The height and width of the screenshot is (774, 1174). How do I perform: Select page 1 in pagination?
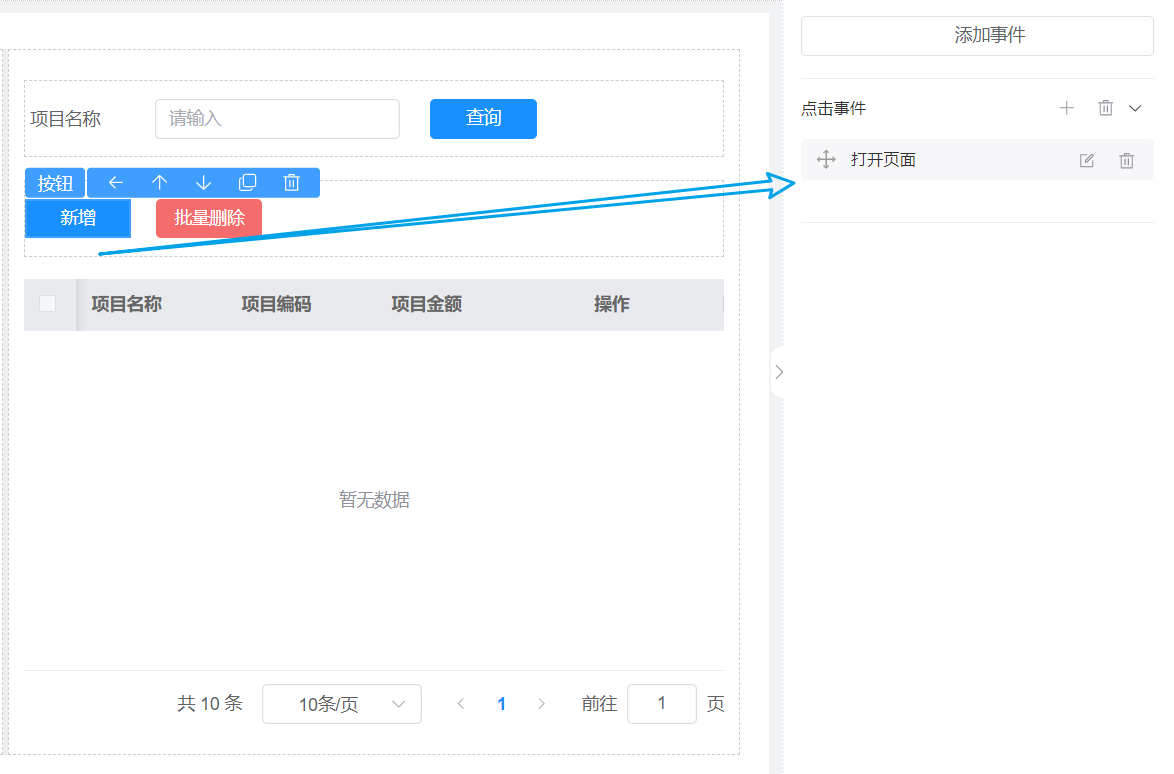pos(501,704)
